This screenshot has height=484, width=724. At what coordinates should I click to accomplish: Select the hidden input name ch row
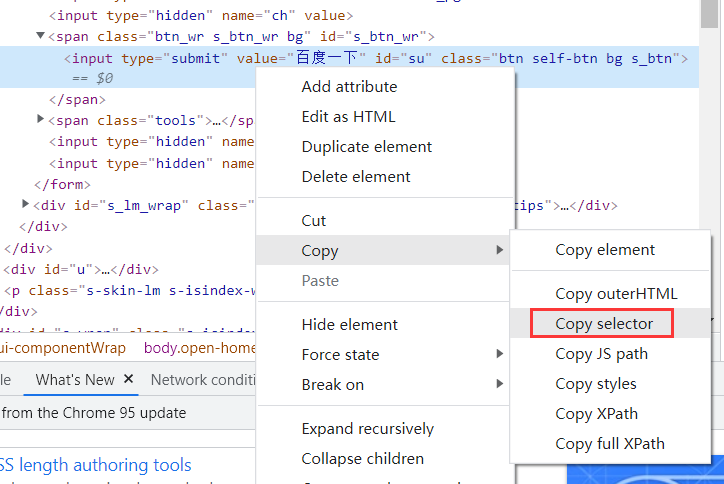click(201, 16)
